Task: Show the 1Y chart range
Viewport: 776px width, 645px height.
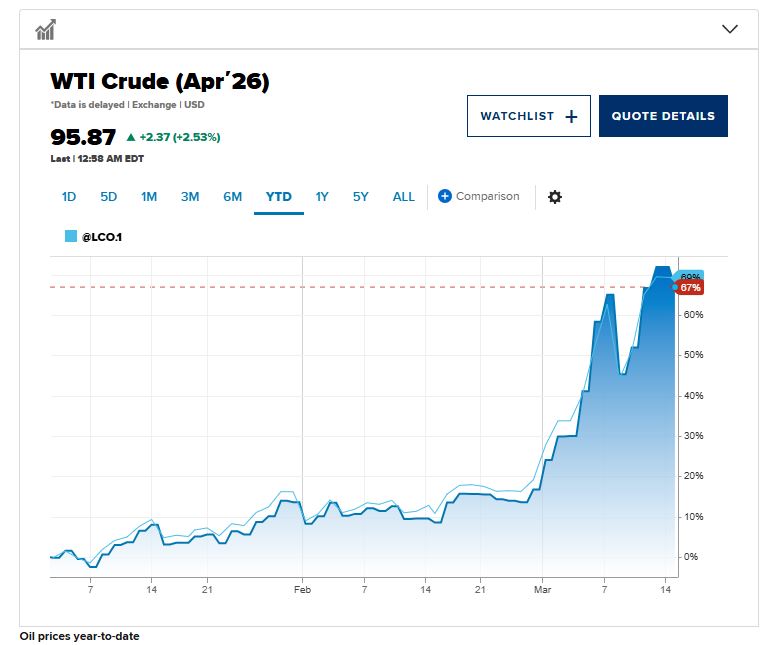Action: pyautogui.click(x=322, y=197)
